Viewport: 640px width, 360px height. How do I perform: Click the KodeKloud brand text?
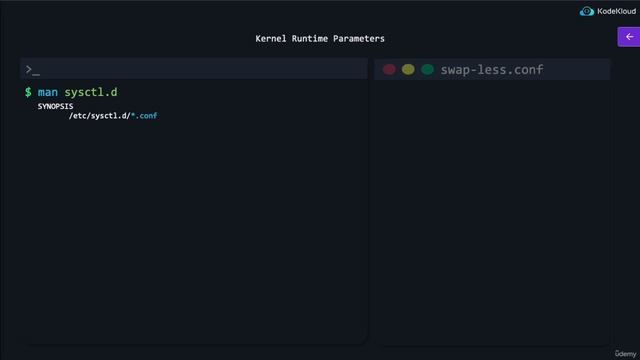point(616,11)
